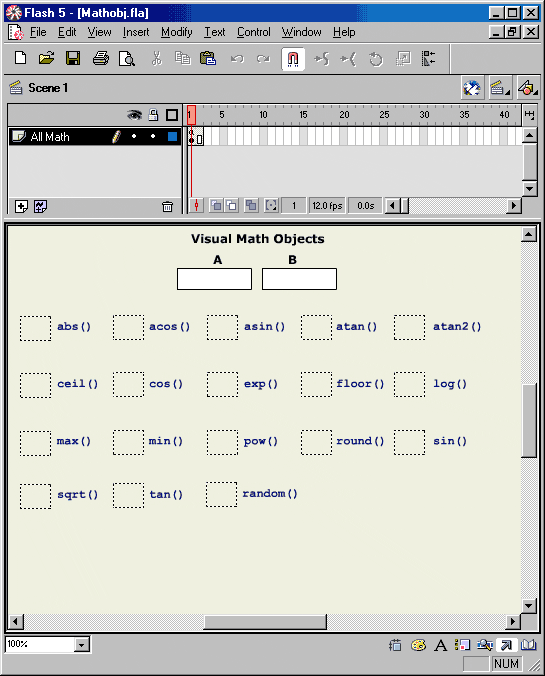Open the Modify menu
Viewport: 545px width, 676px height.
[x=177, y=32]
